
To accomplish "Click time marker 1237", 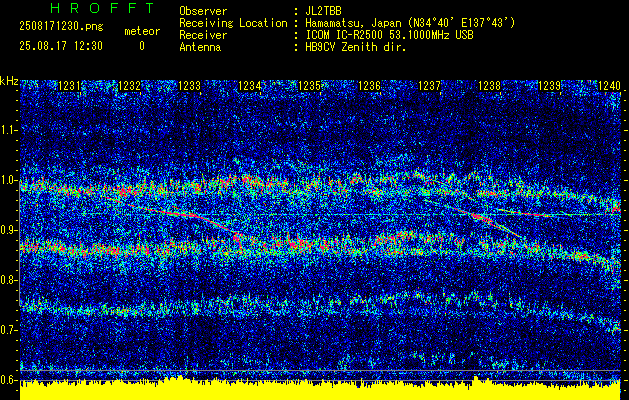I will 429,85.
